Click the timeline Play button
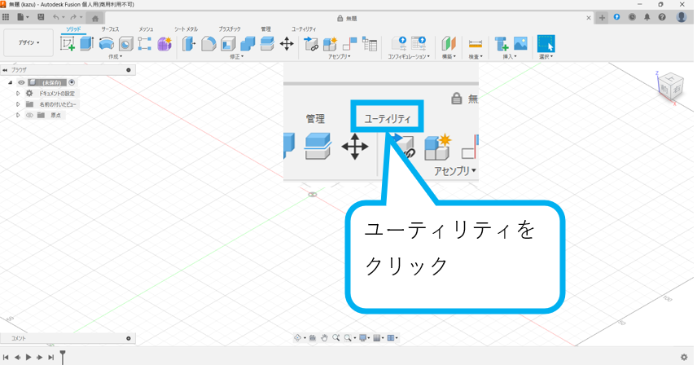This screenshot has width=698, height=365. pos(28,357)
